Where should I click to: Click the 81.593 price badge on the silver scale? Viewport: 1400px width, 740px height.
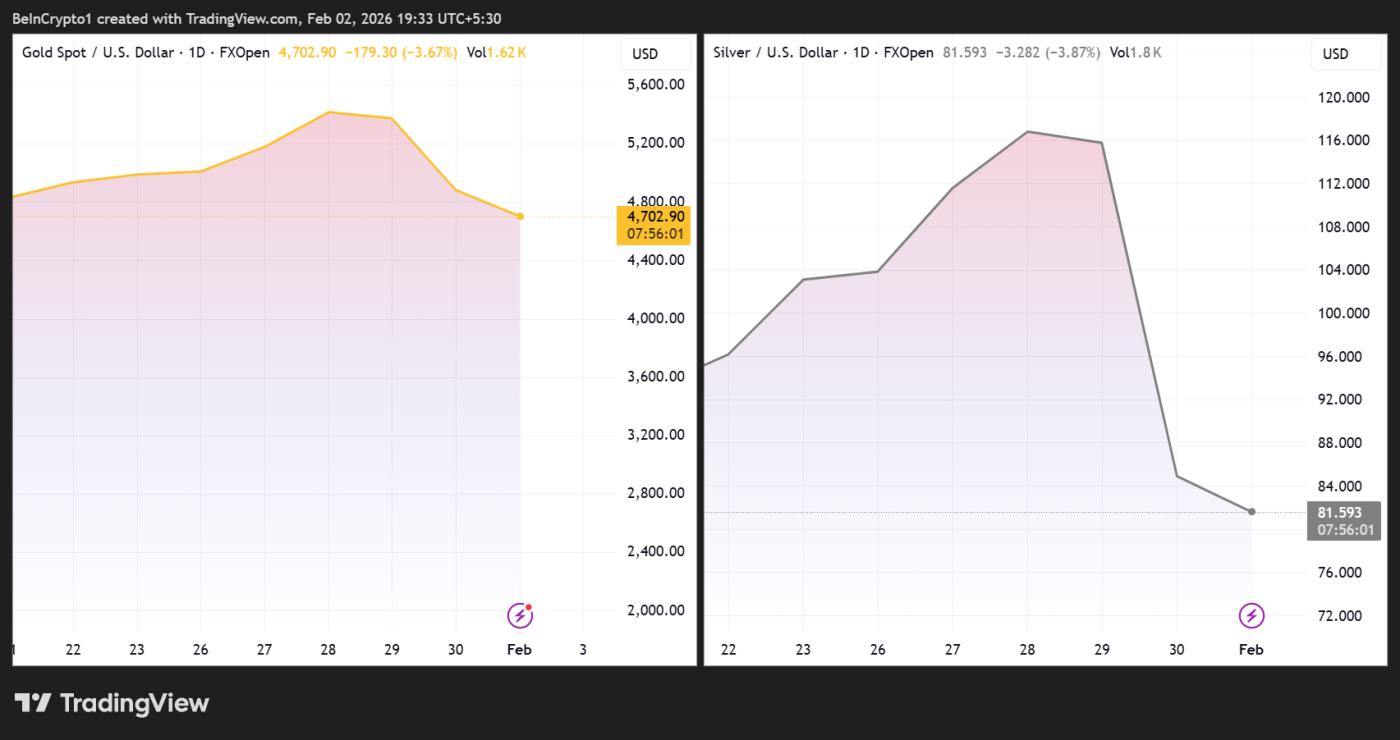[x=1344, y=519]
